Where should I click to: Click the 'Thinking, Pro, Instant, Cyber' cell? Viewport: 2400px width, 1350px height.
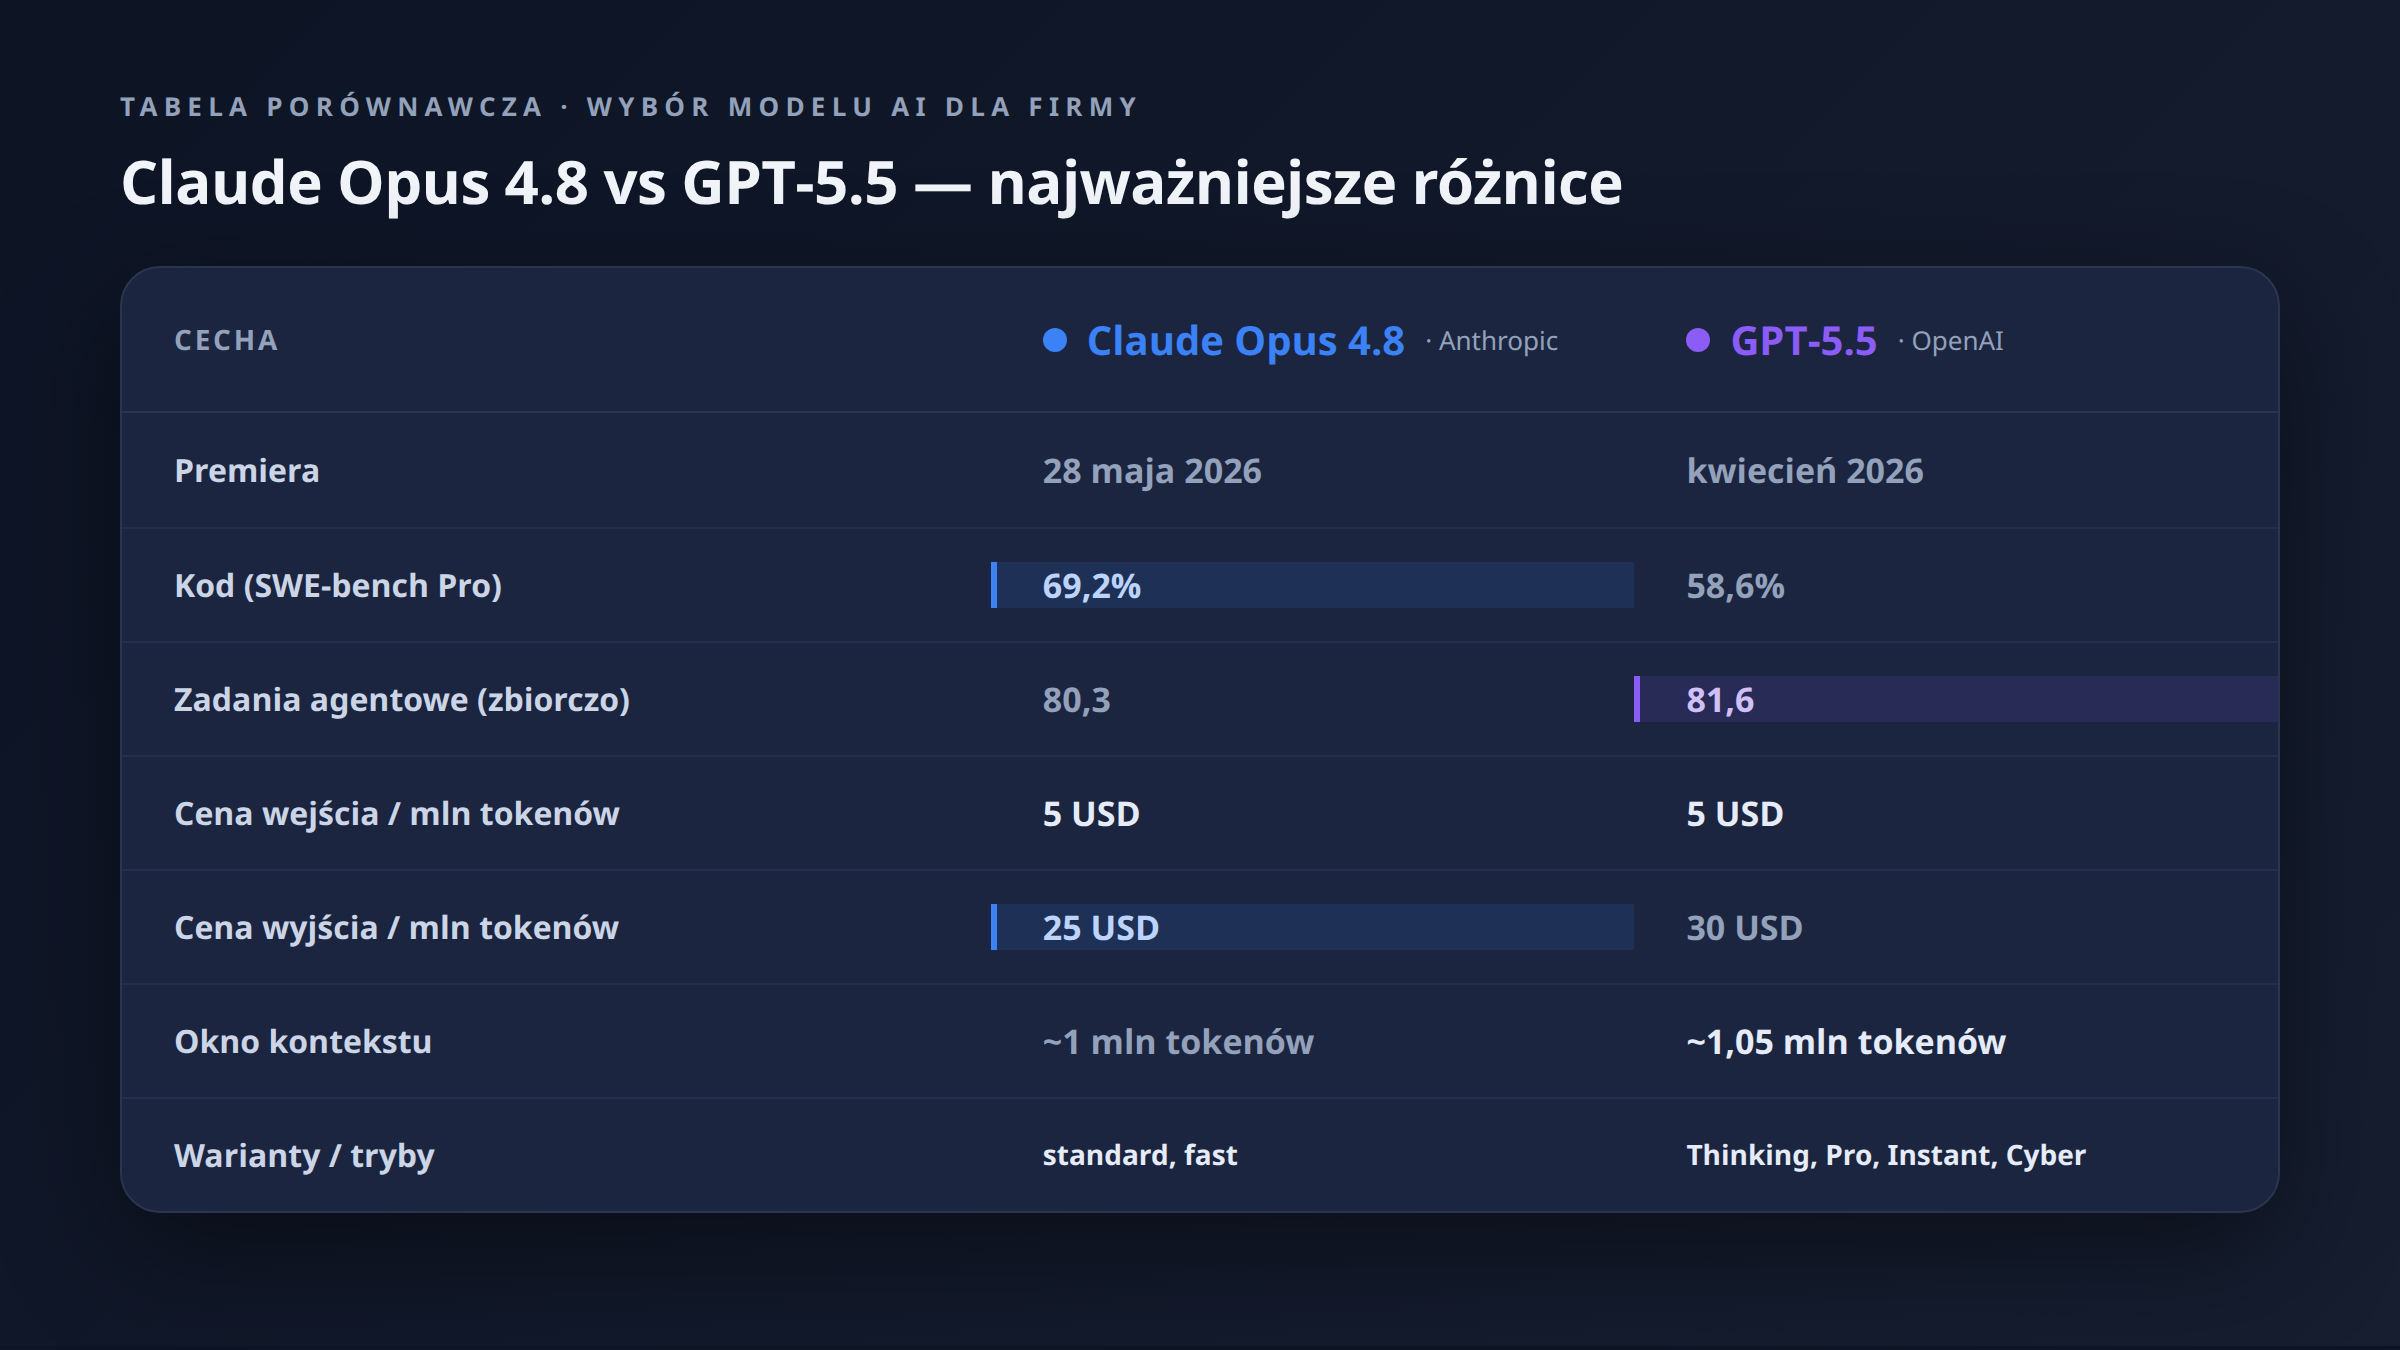[1886, 1155]
